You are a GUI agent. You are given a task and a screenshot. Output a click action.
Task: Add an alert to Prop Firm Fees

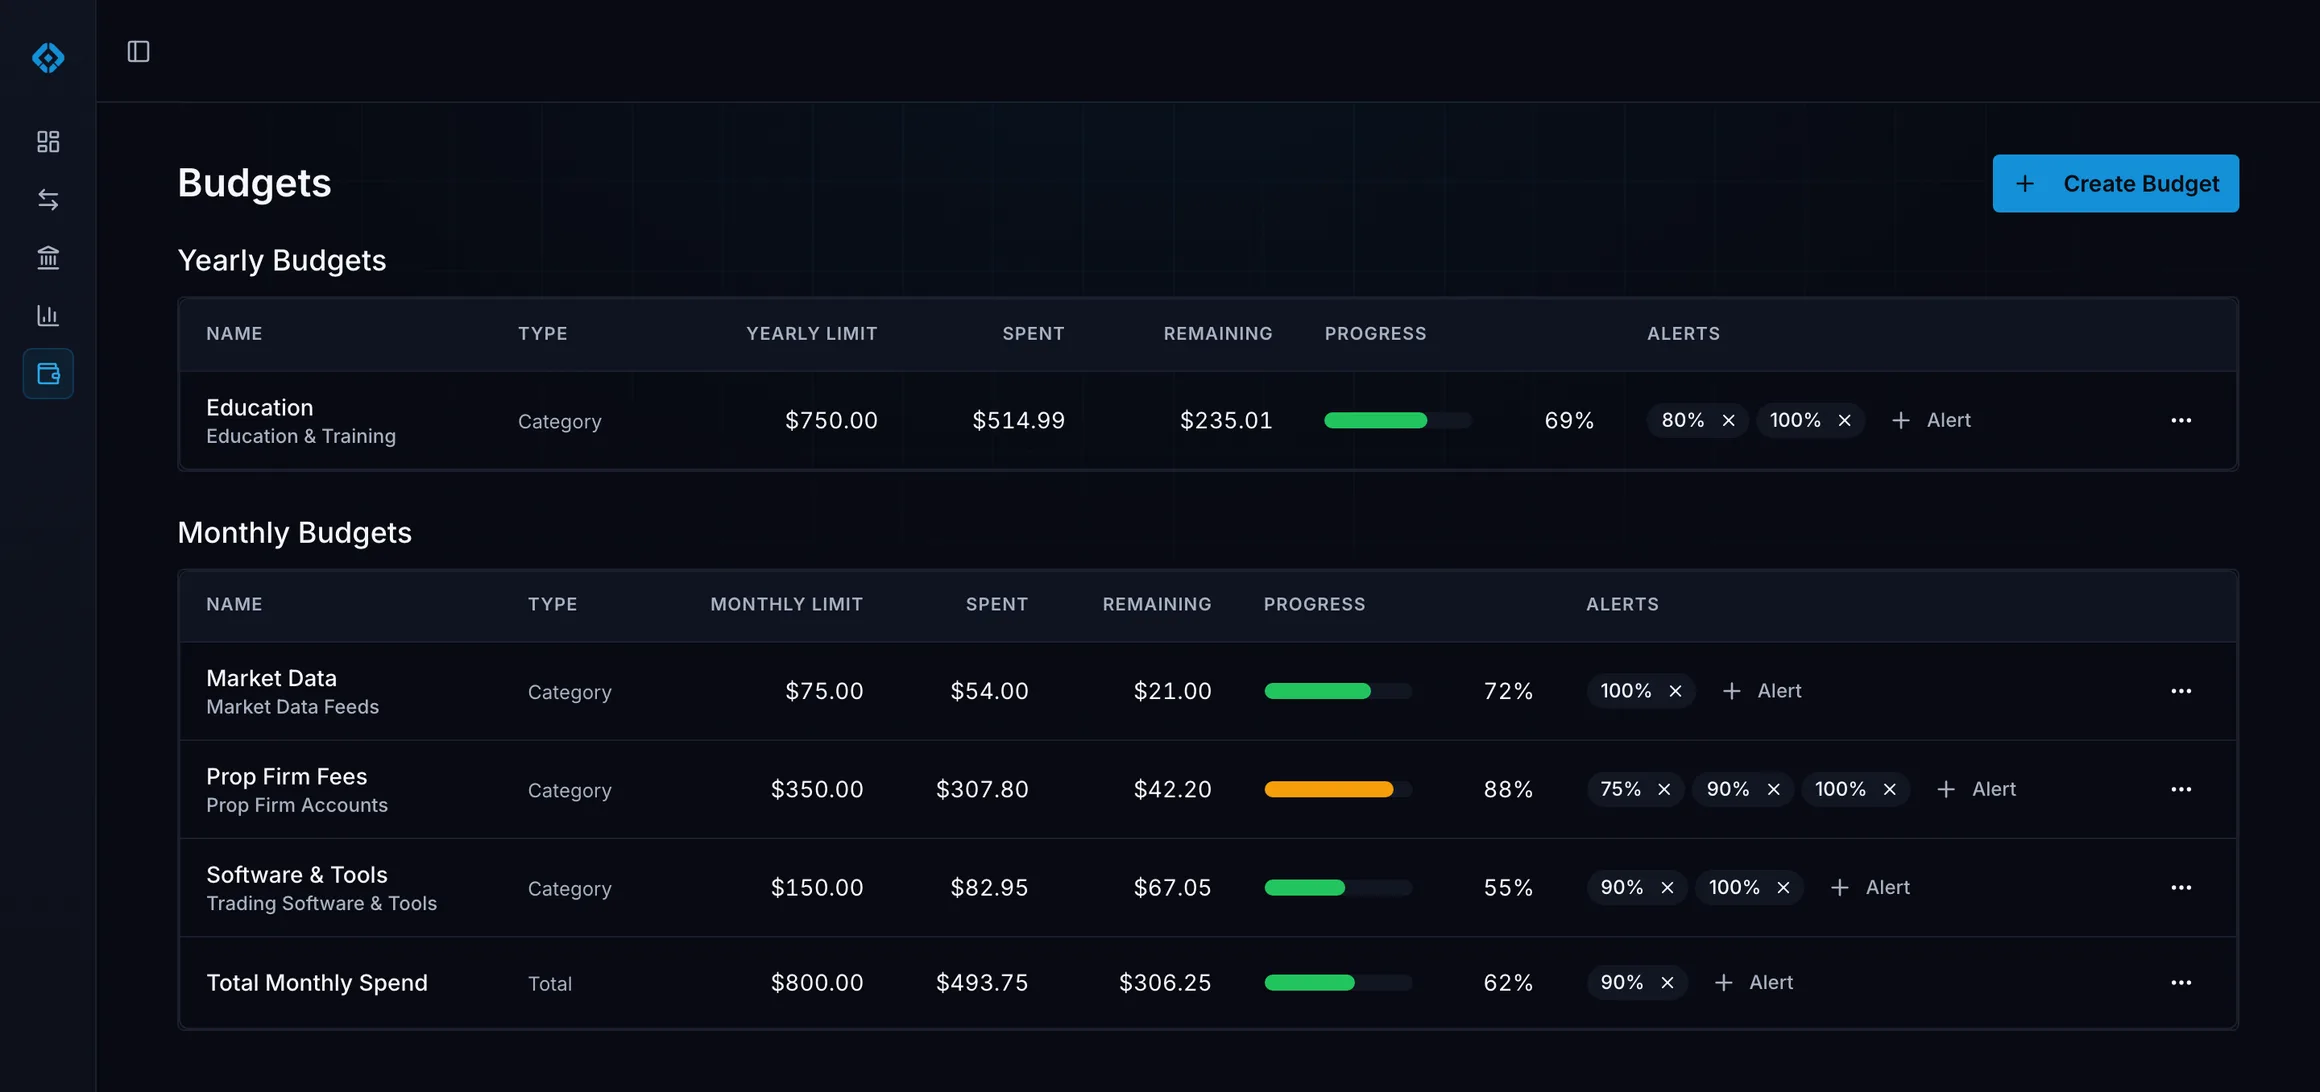point(1976,789)
